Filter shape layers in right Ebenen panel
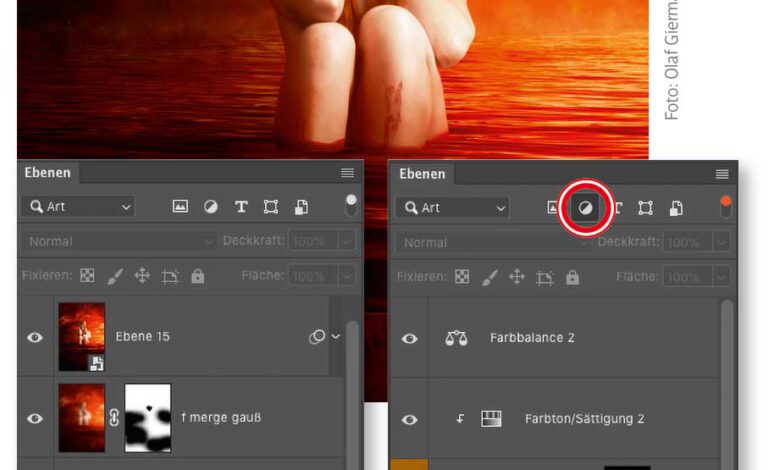Viewport: 780px width, 470px height. [x=645, y=208]
